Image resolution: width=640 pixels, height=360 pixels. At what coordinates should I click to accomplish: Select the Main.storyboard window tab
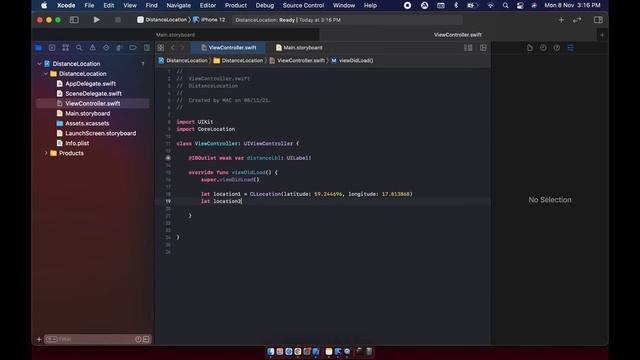176,35
